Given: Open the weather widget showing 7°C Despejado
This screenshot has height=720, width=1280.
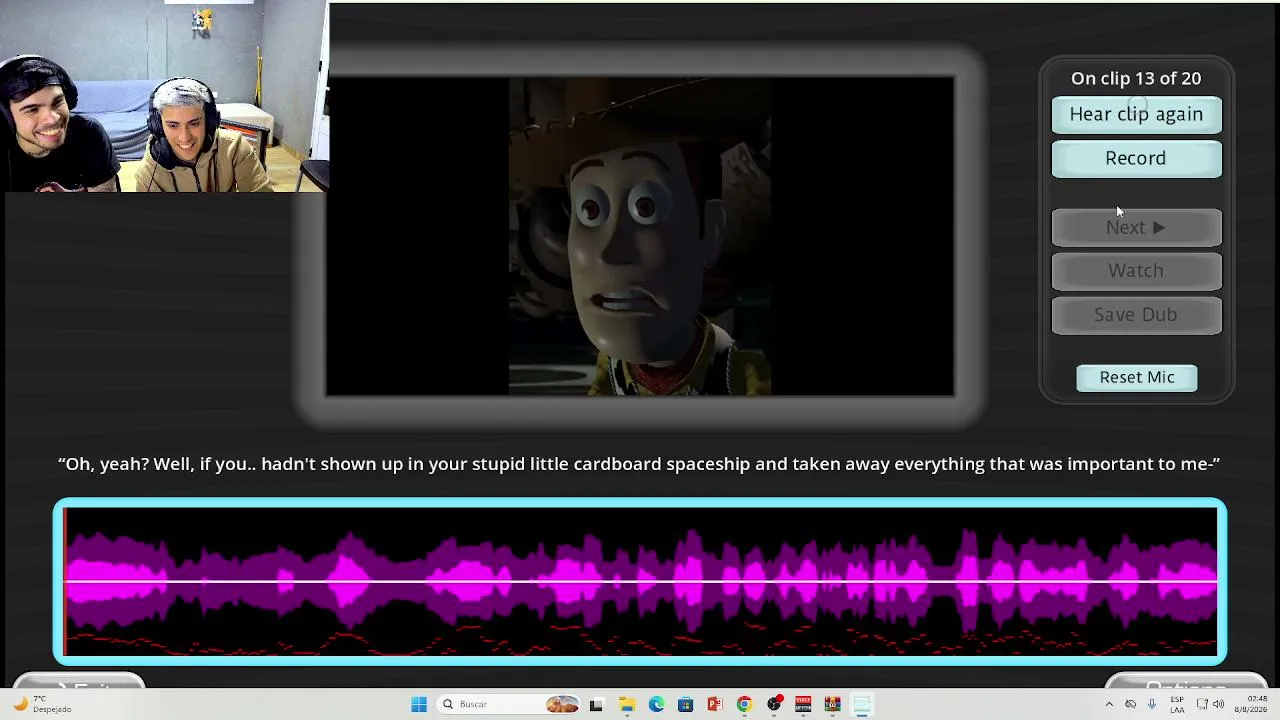Looking at the screenshot, I should coord(40,704).
